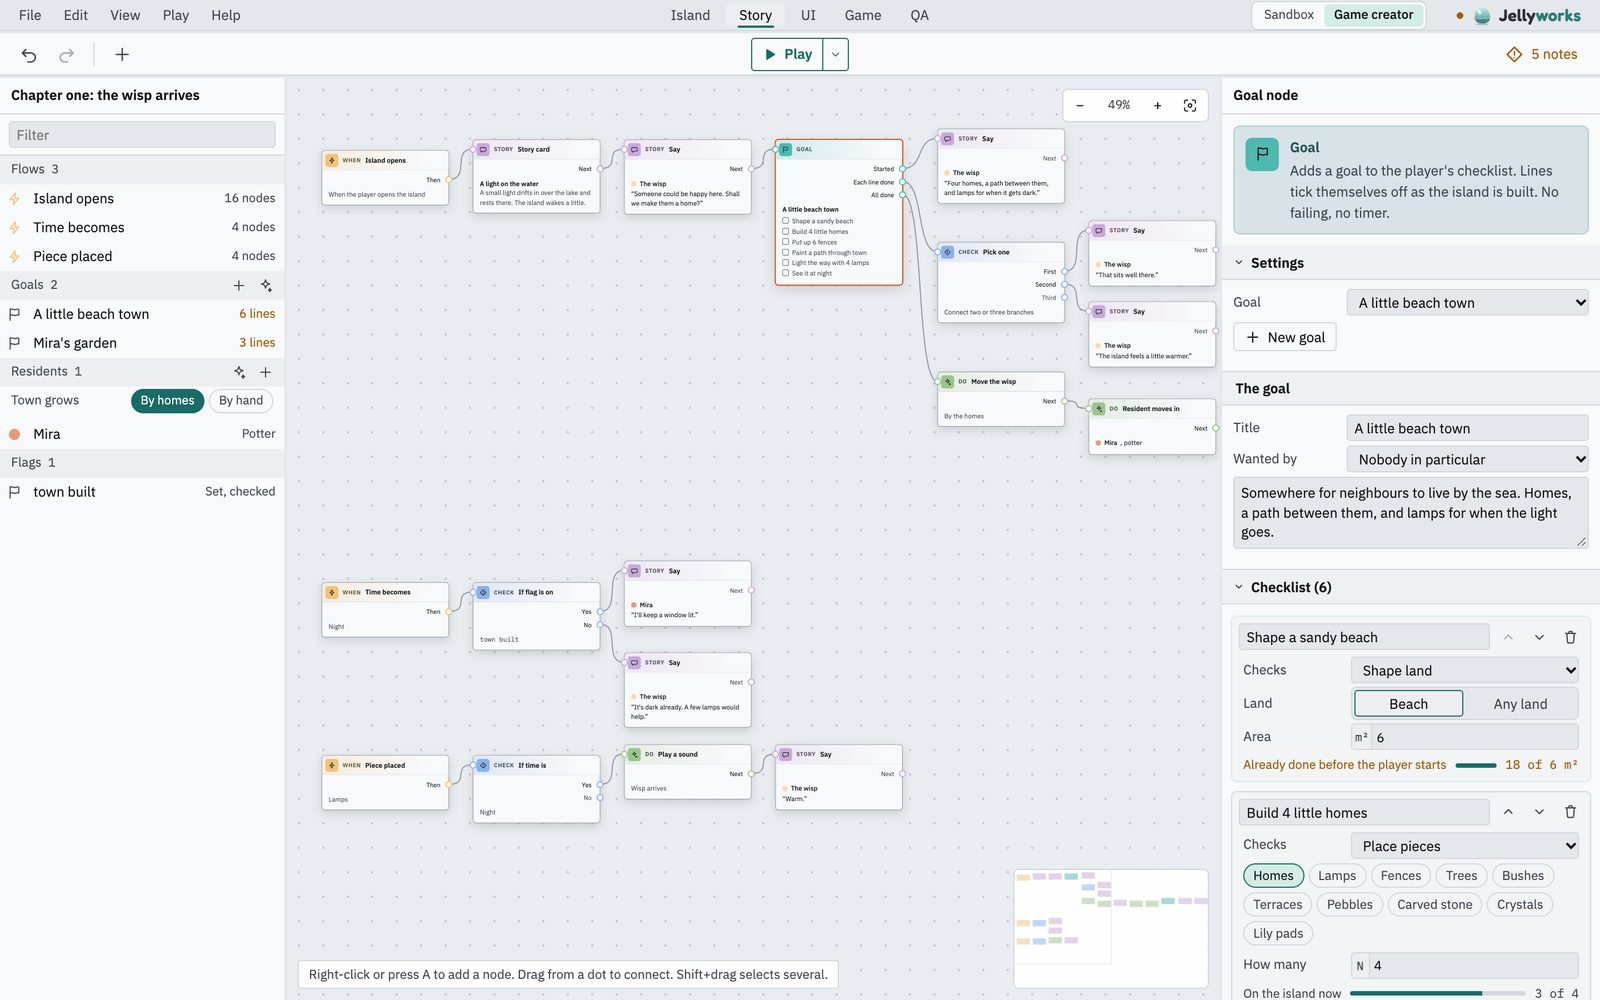Open the Goal dropdown 'A little beach town'

[x=1467, y=303]
